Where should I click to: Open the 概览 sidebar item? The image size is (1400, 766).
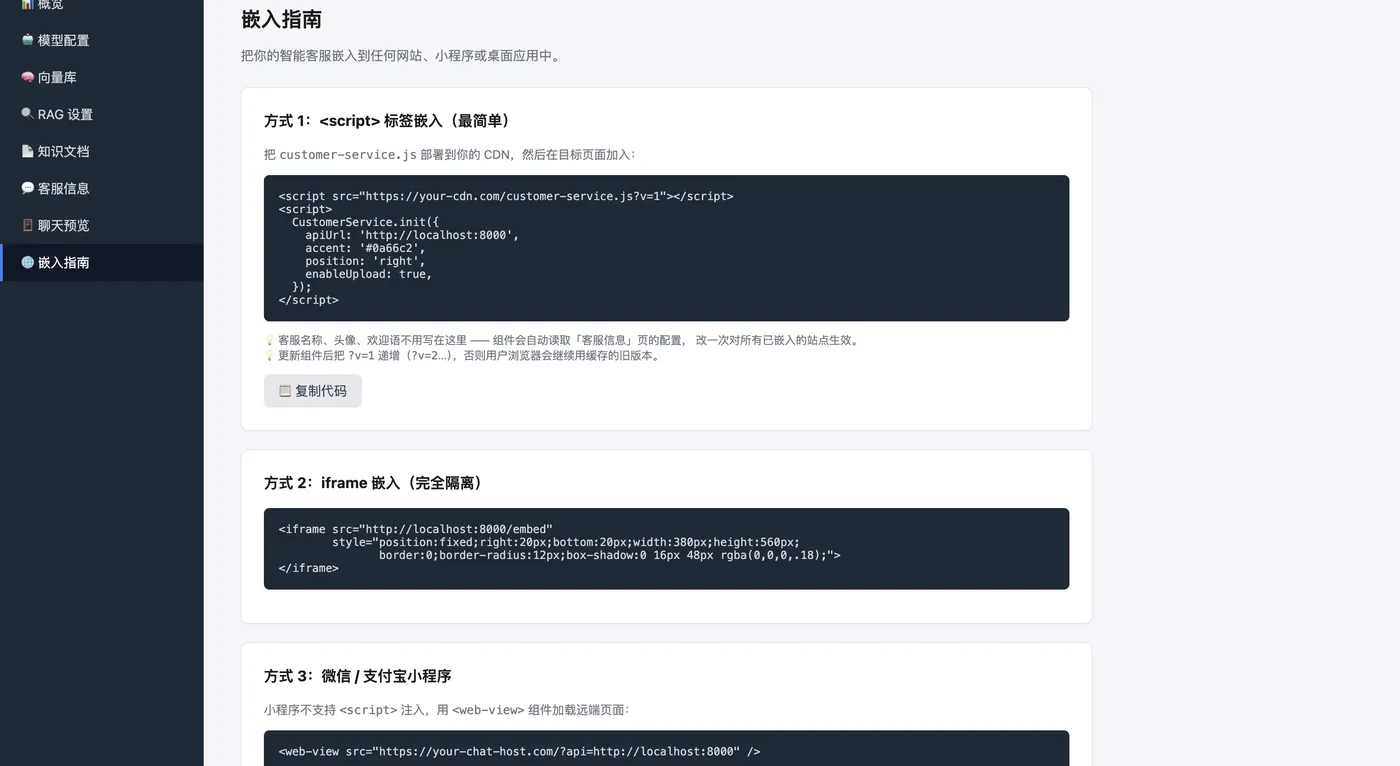(x=101, y=5)
